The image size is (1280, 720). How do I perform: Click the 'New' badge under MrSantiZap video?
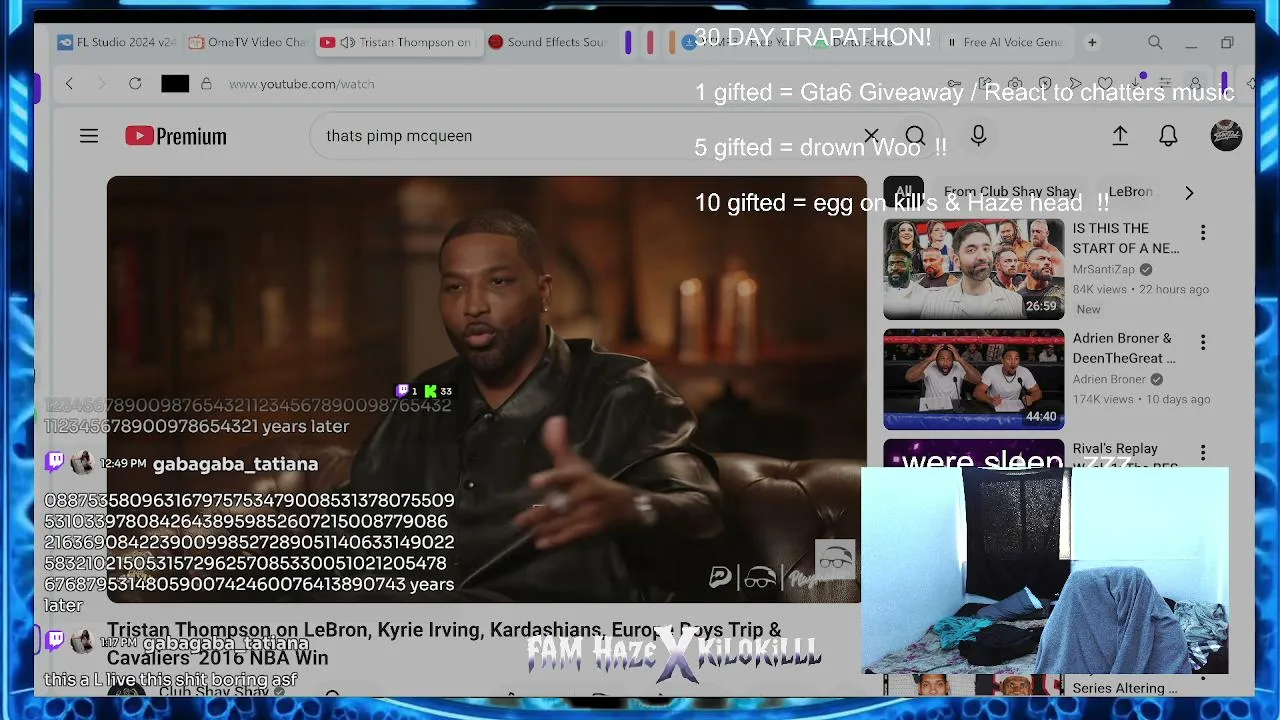(x=1088, y=309)
